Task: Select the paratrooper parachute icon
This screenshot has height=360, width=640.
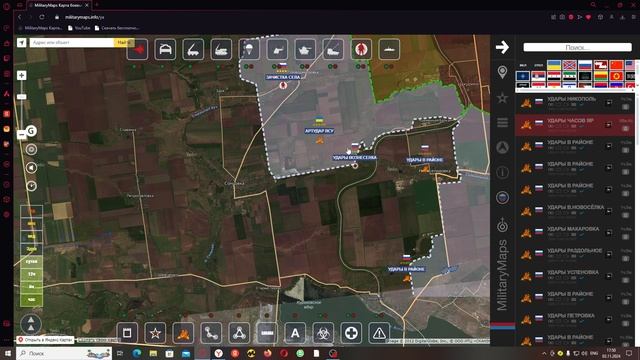Action: [249, 49]
